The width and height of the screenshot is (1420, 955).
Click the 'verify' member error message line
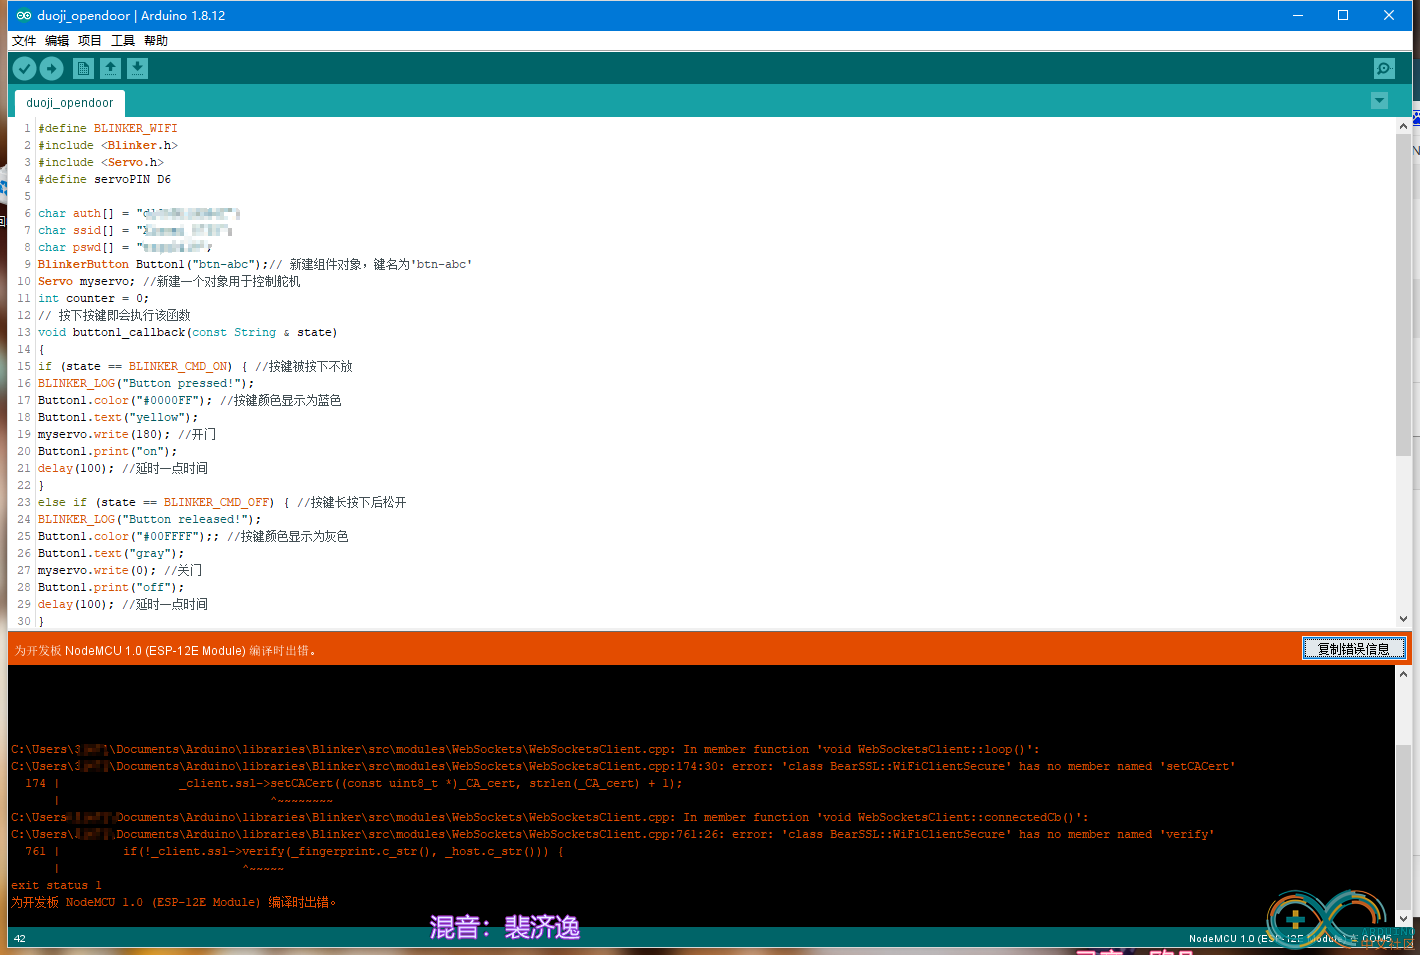(612, 834)
